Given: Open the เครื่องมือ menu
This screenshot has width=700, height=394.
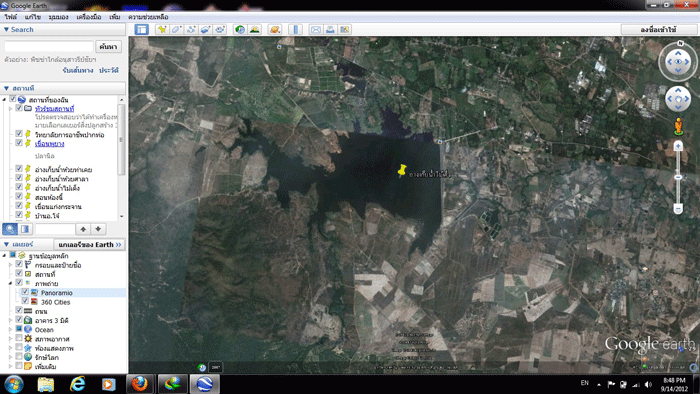Looking at the screenshot, I should 88,17.
